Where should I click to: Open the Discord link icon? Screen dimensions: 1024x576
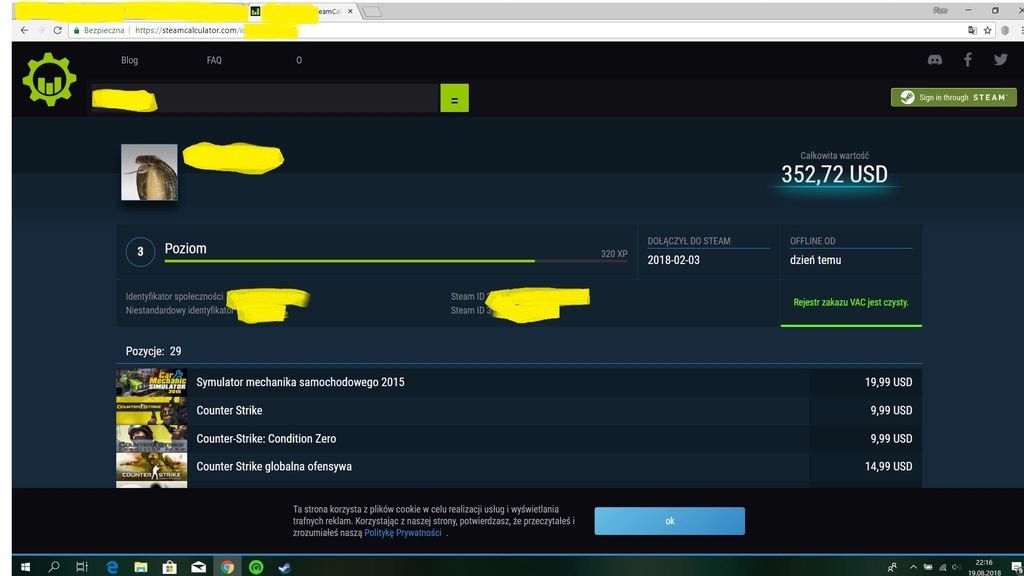(x=935, y=60)
